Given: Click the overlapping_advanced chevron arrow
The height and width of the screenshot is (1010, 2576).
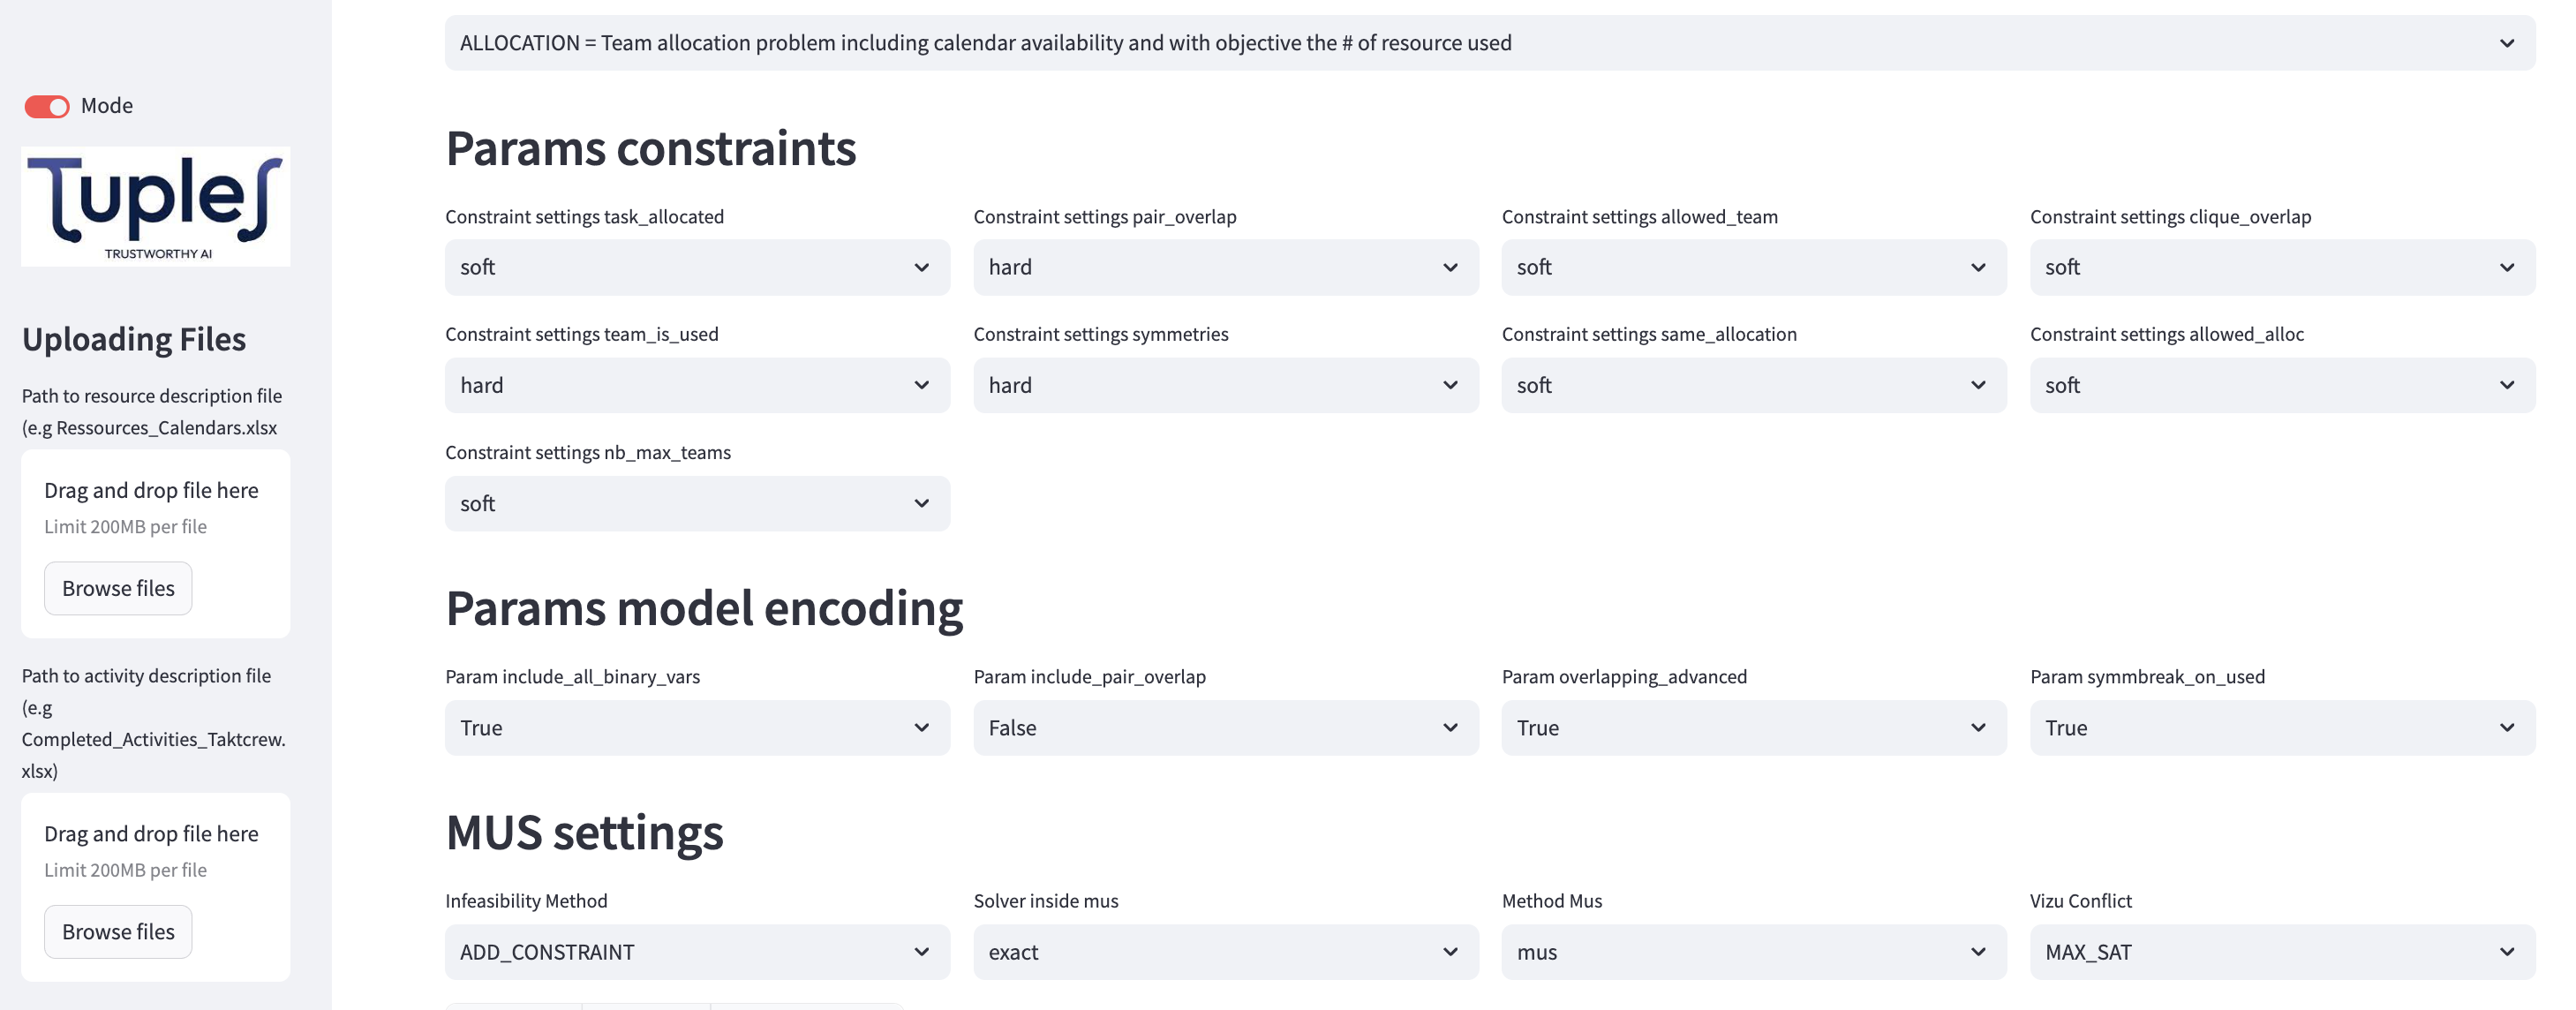Looking at the screenshot, I should point(1977,728).
